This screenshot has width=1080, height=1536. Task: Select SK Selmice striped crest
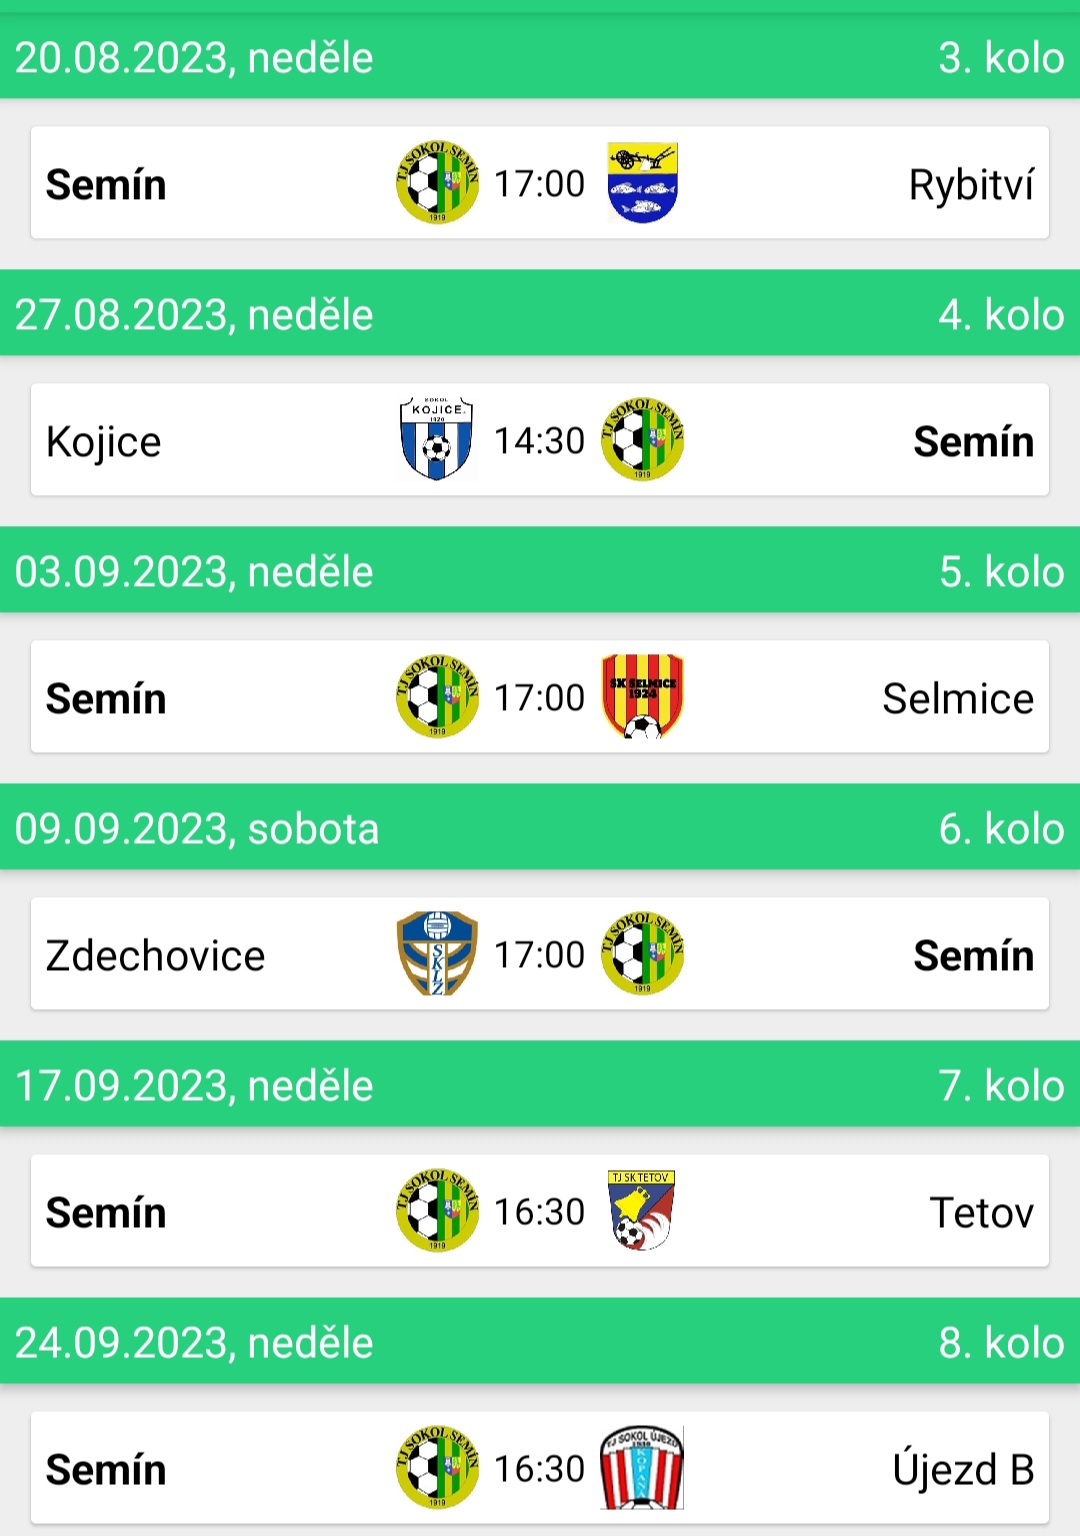pos(642,697)
